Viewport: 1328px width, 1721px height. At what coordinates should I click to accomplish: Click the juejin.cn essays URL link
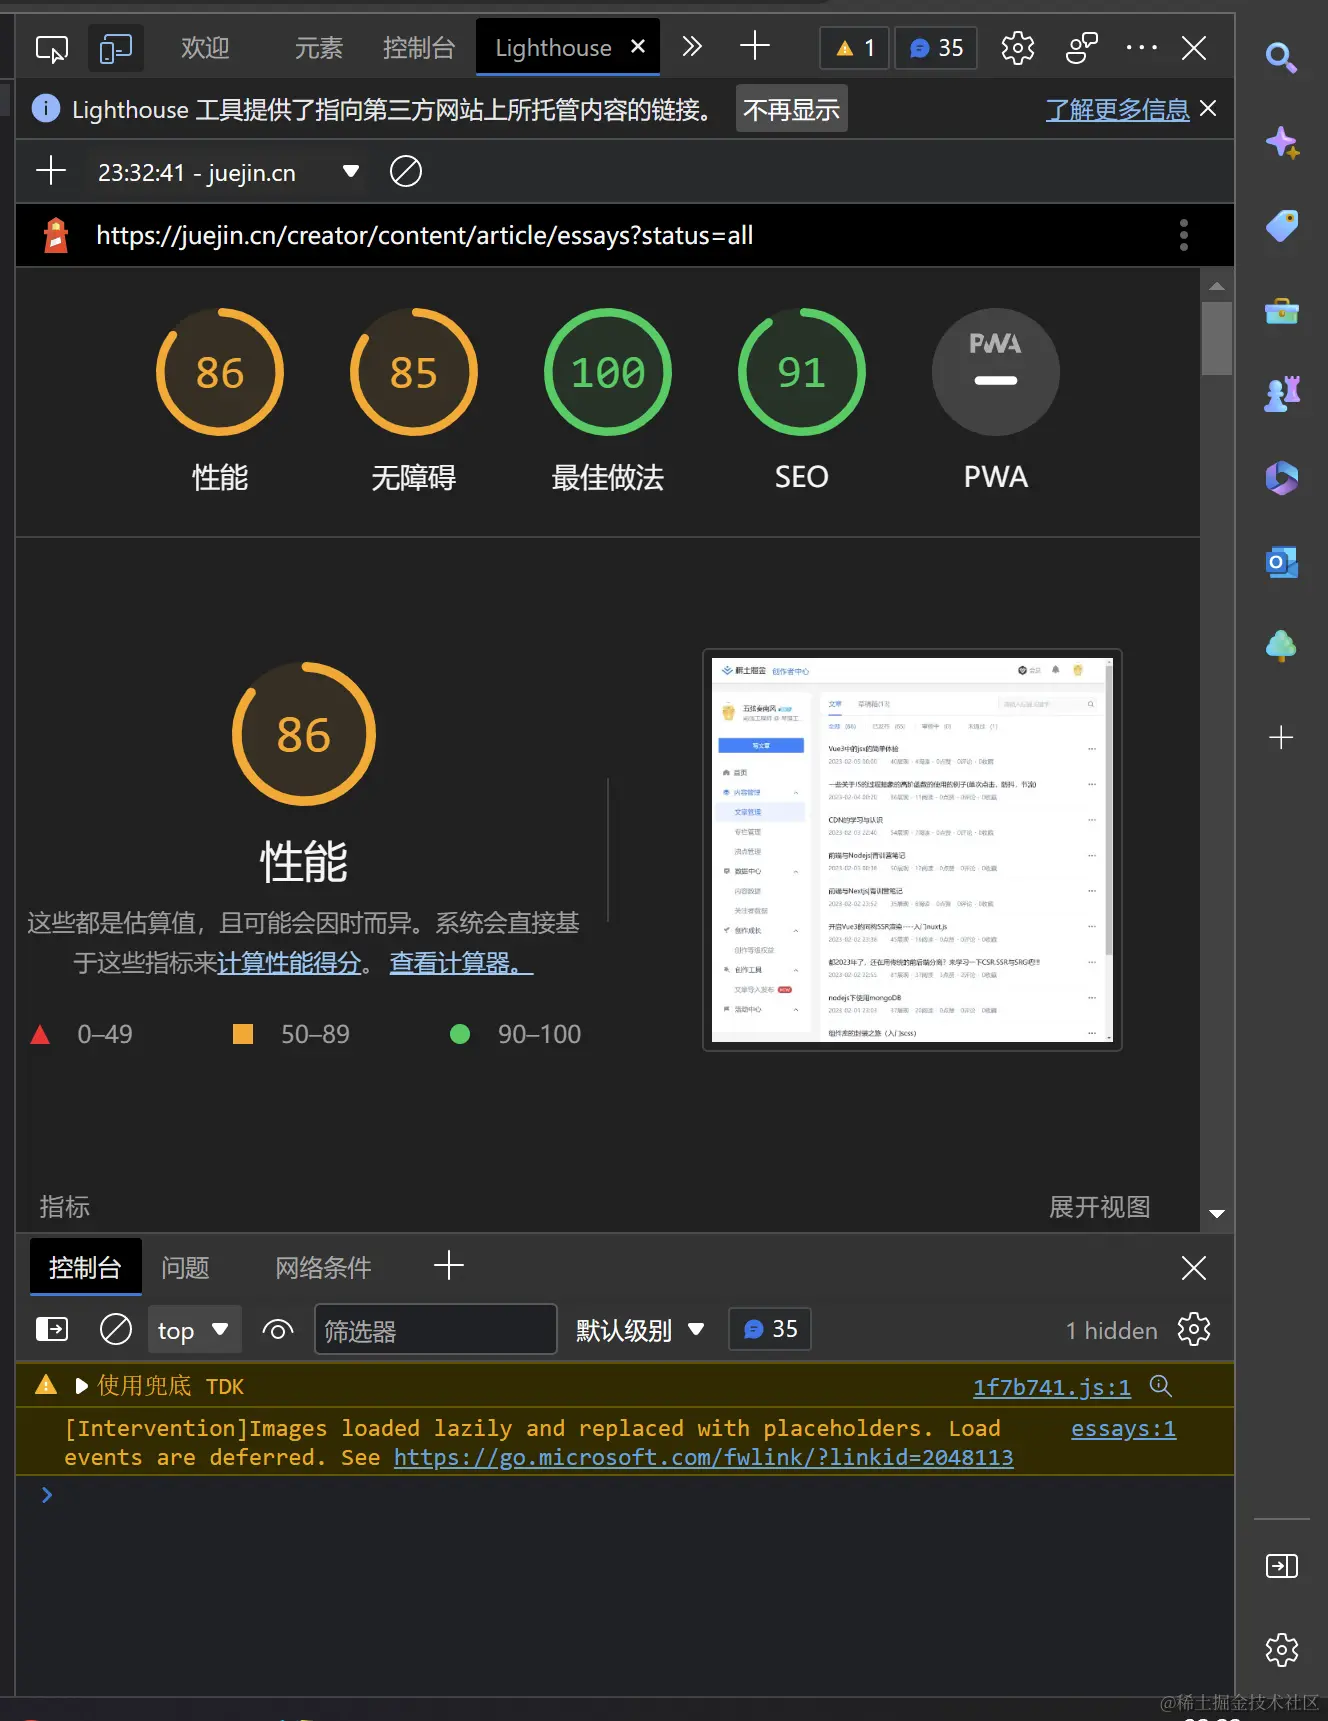pos(425,235)
